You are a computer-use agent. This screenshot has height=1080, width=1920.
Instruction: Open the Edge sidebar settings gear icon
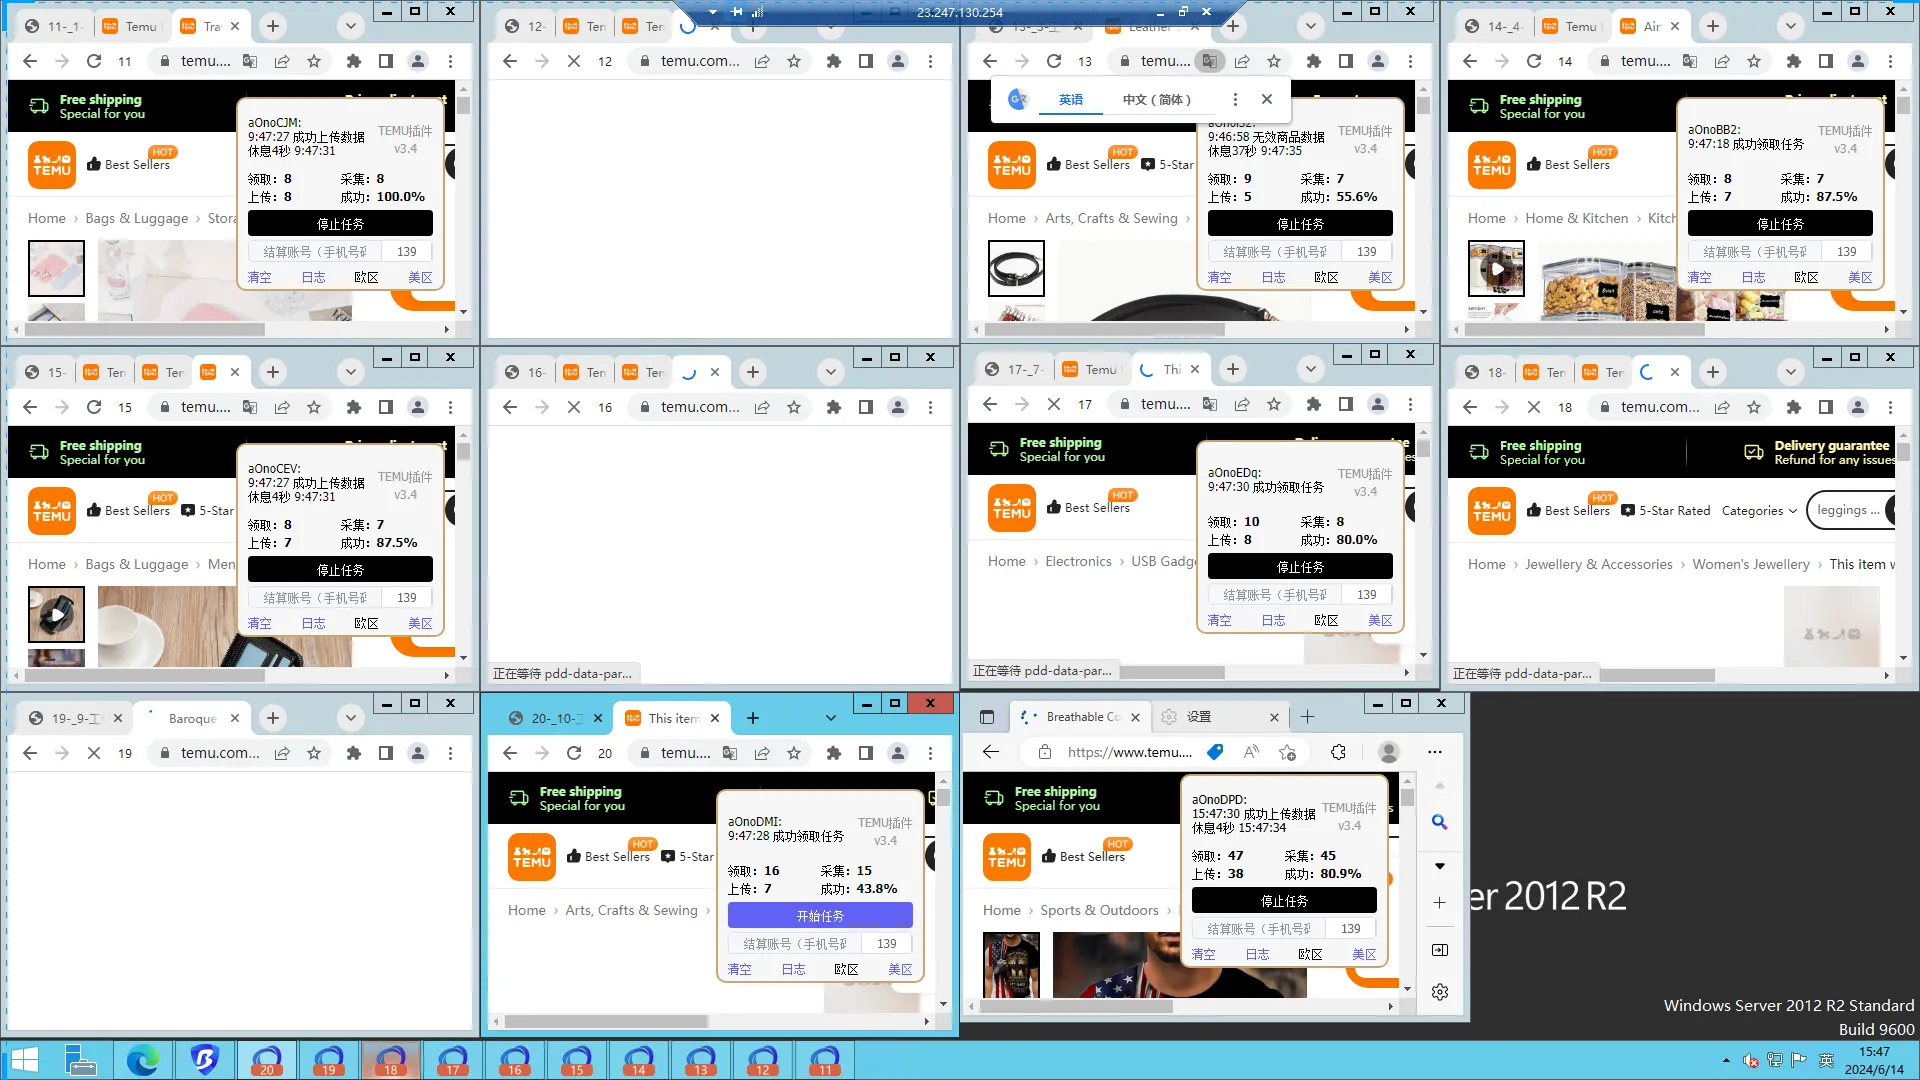[1439, 992]
